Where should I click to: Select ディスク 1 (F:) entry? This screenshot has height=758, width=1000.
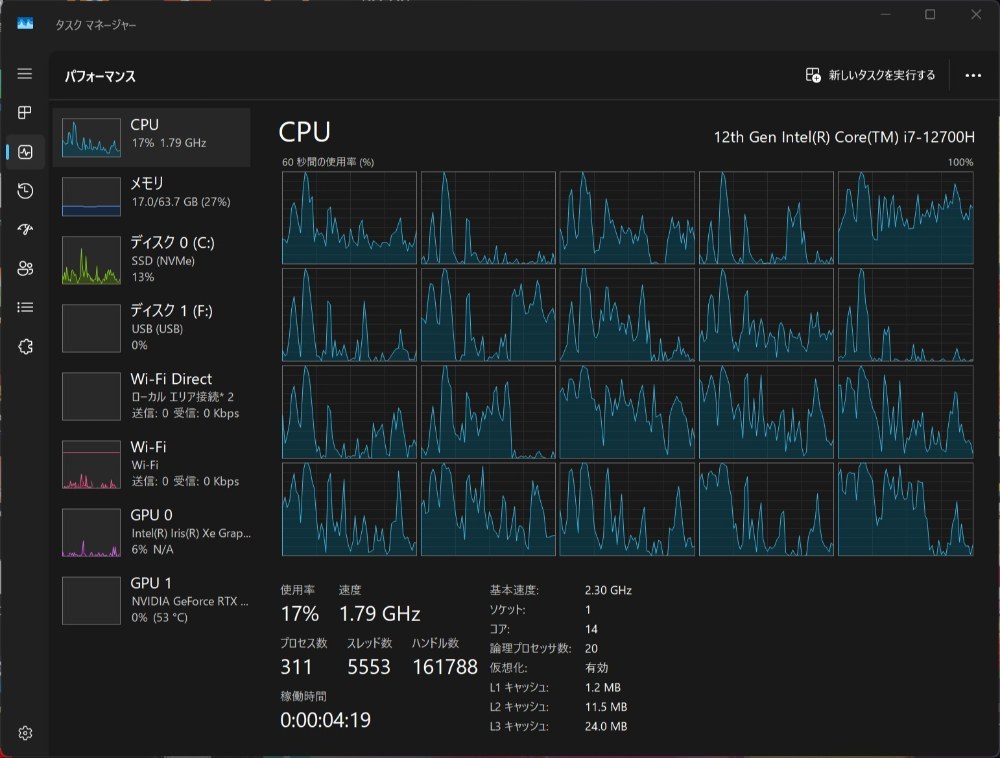pyautogui.click(x=152, y=328)
